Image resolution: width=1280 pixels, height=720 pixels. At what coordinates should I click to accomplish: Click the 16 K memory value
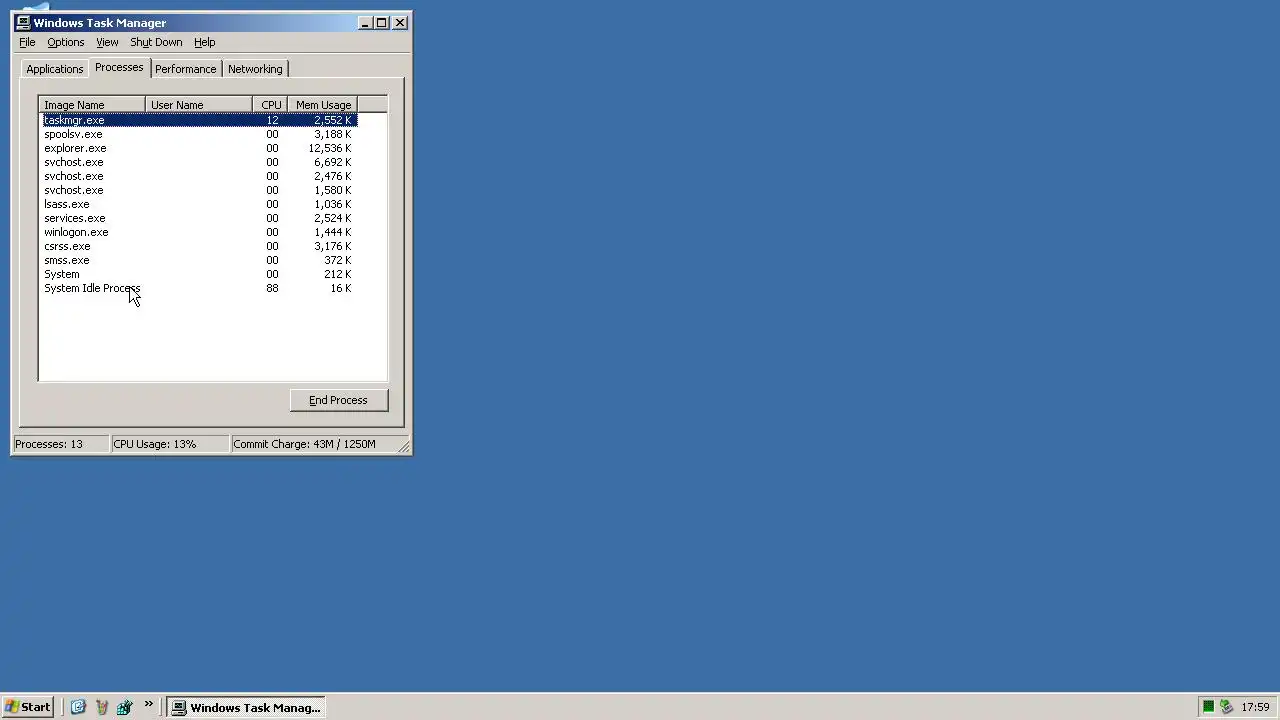(x=341, y=288)
